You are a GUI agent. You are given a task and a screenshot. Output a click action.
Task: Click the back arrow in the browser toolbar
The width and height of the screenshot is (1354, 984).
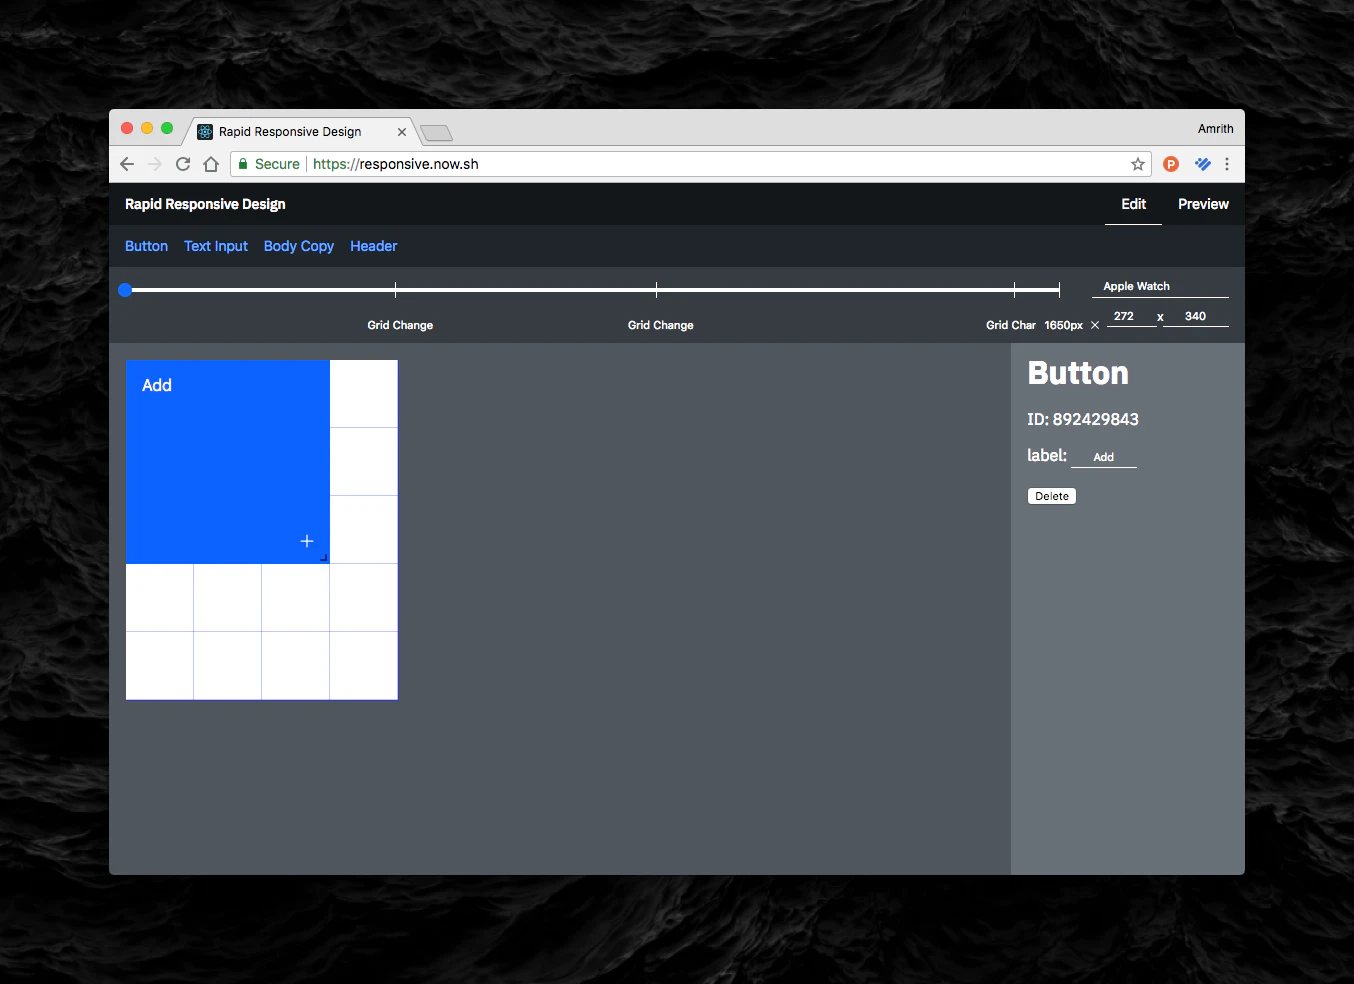click(x=126, y=164)
